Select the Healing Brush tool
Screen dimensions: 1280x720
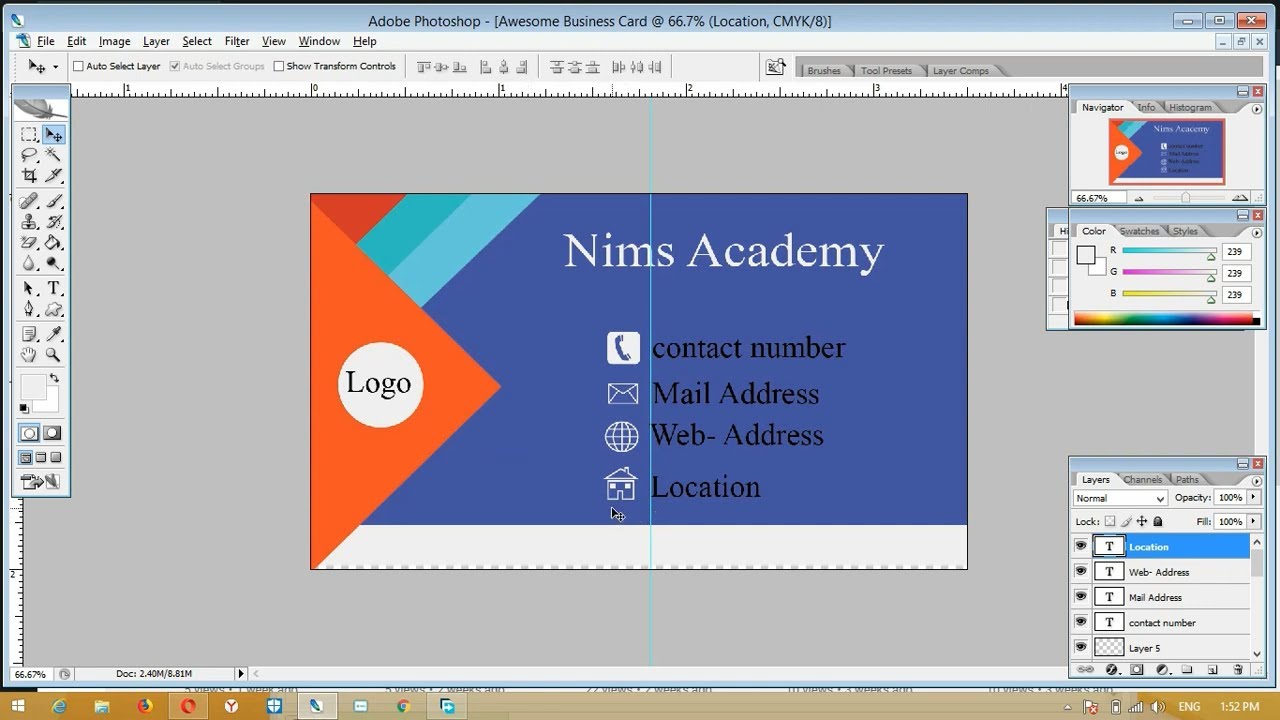point(29,201)
